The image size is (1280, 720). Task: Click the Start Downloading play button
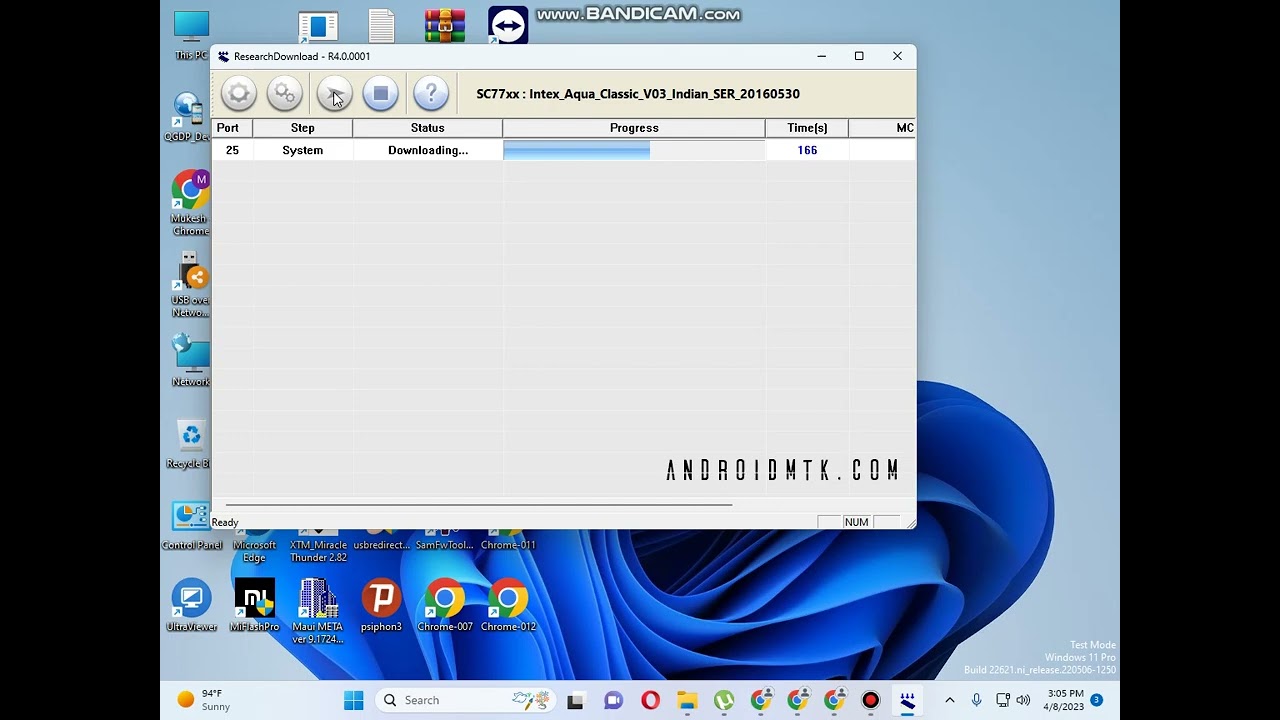click(x=334, y=94)
